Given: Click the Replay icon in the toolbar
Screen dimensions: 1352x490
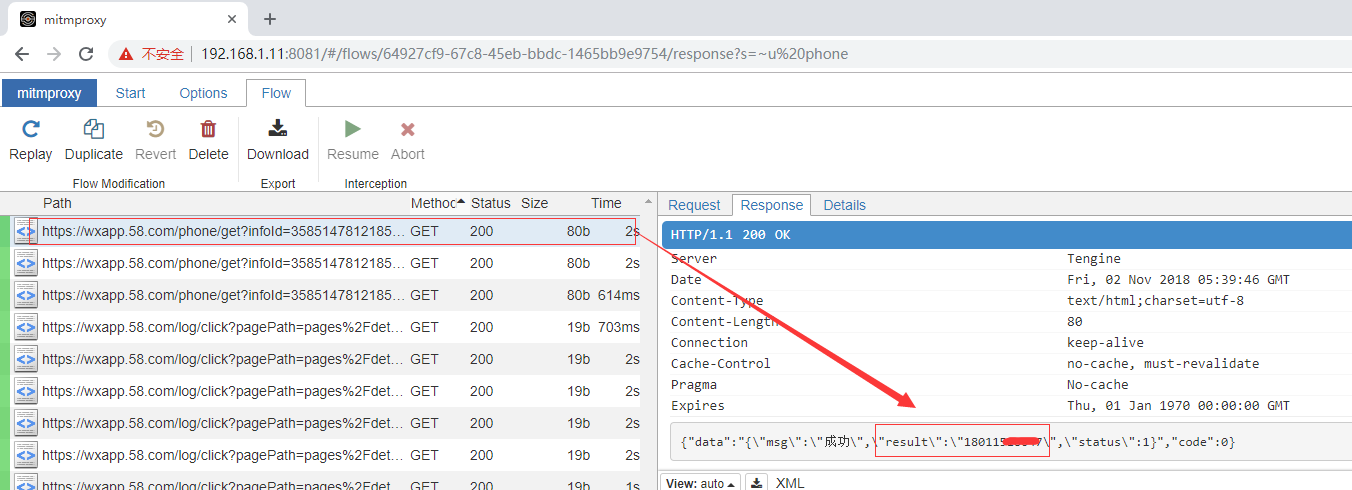Looking at the screenshot, I should (x=31, y=129).
